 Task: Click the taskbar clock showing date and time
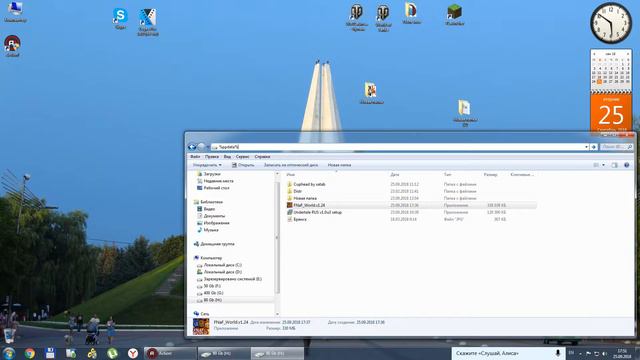click(623, 353)
